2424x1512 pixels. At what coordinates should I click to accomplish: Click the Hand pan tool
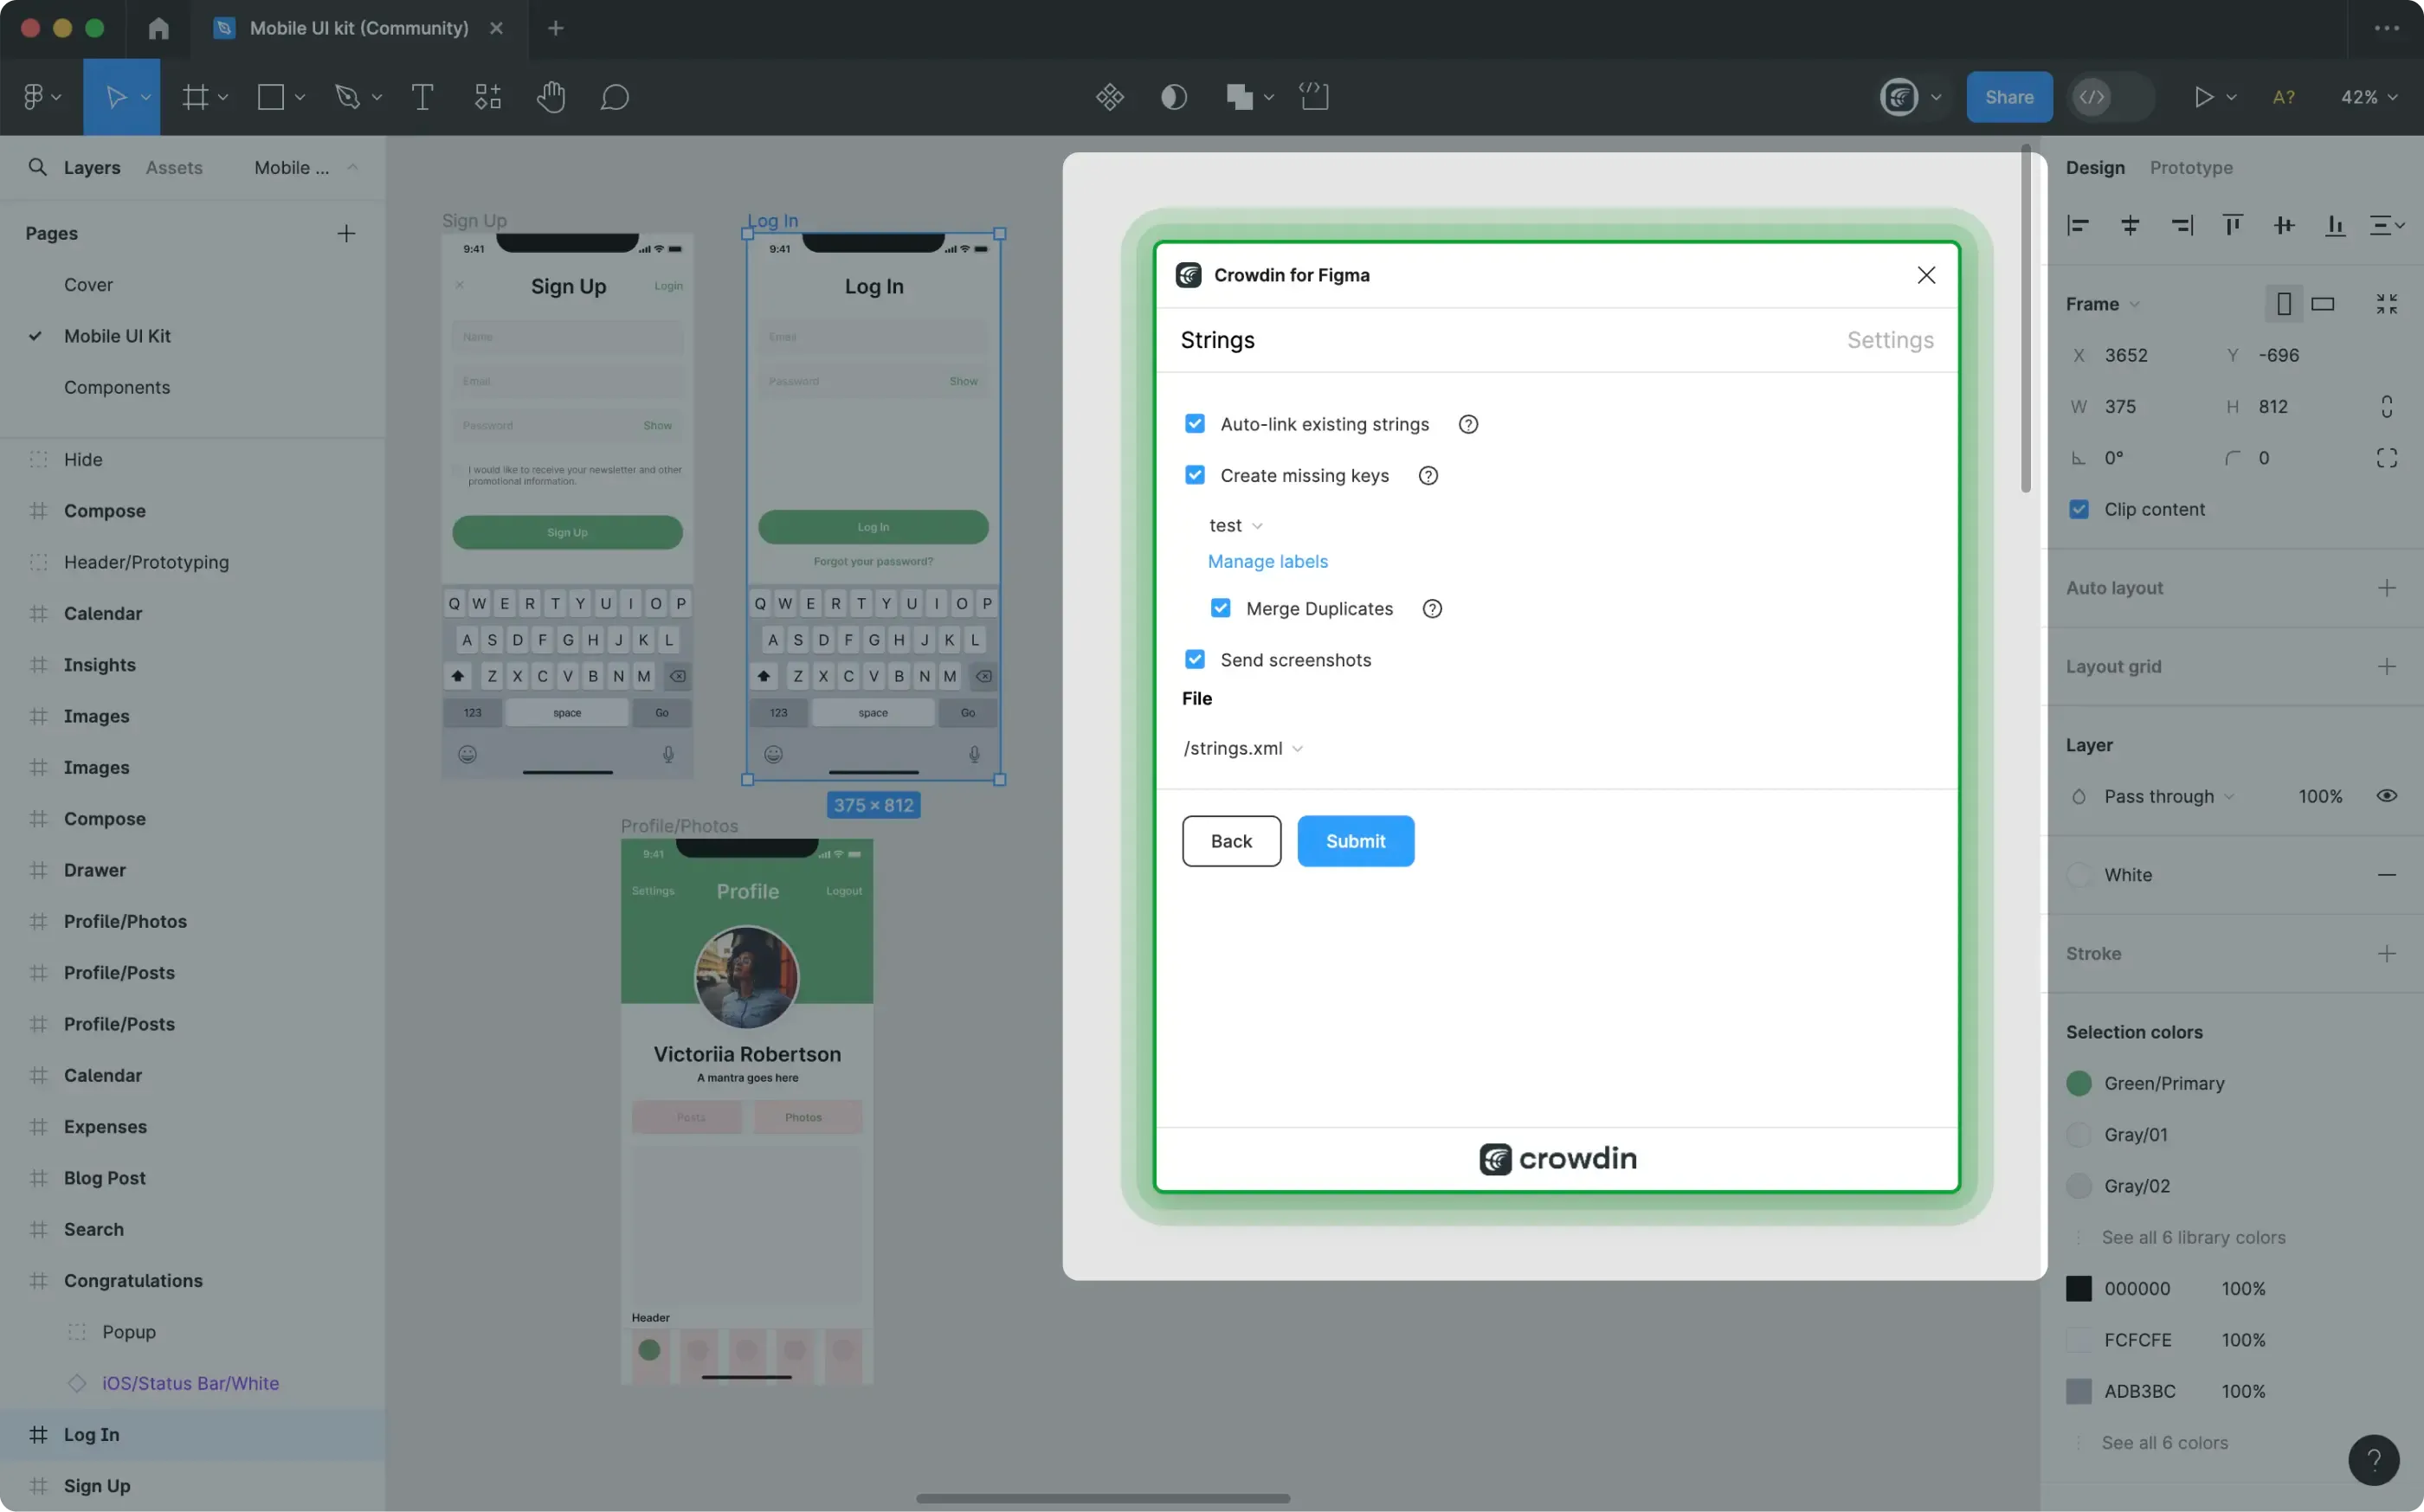(x=552, y=98)
